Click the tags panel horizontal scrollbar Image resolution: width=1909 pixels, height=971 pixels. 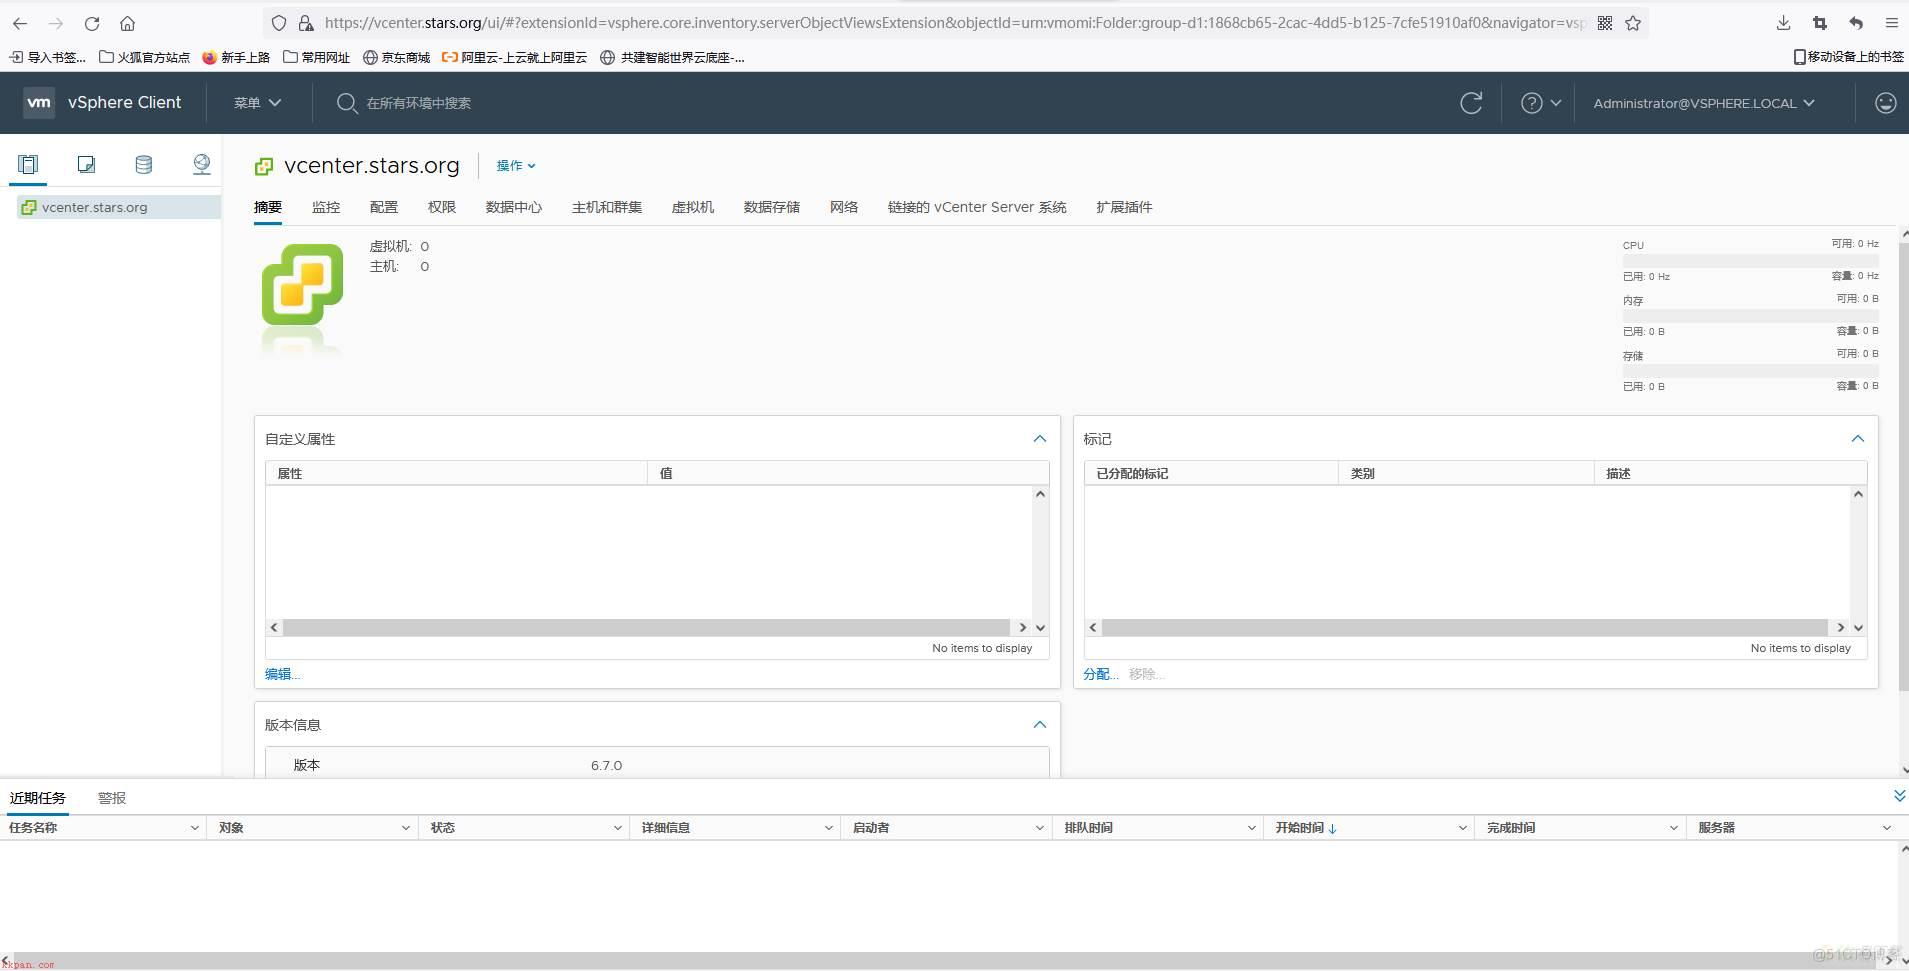coord(1465,627)
